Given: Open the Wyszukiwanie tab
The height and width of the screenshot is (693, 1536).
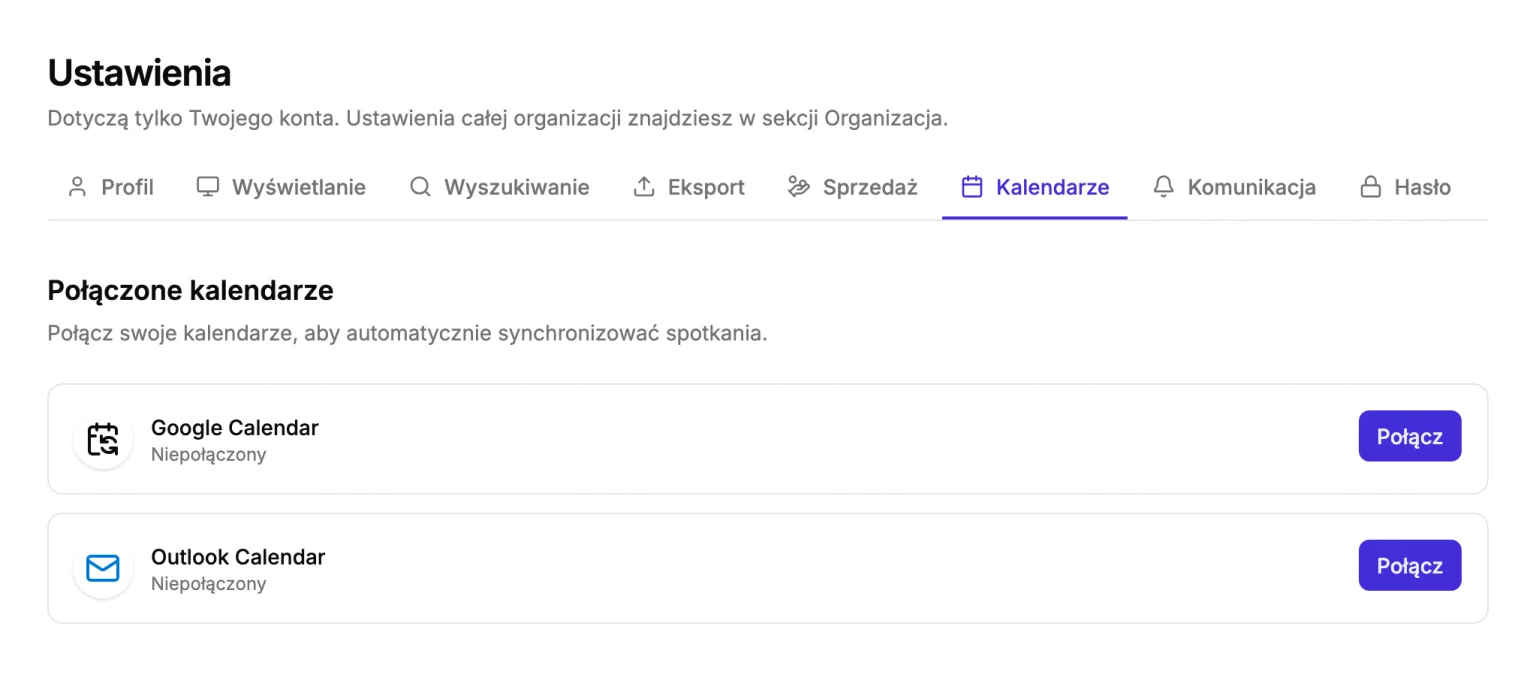Looking at the screenshot, I should [499, 187].
